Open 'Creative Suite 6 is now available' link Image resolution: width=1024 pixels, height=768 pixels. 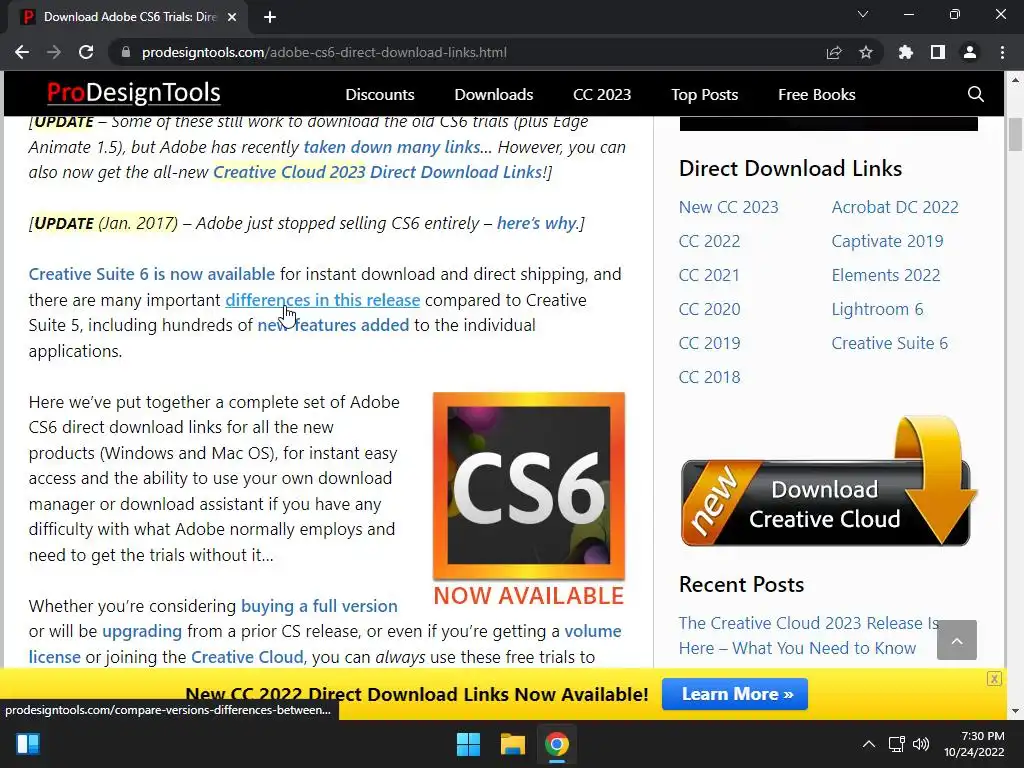pos(152,274)
